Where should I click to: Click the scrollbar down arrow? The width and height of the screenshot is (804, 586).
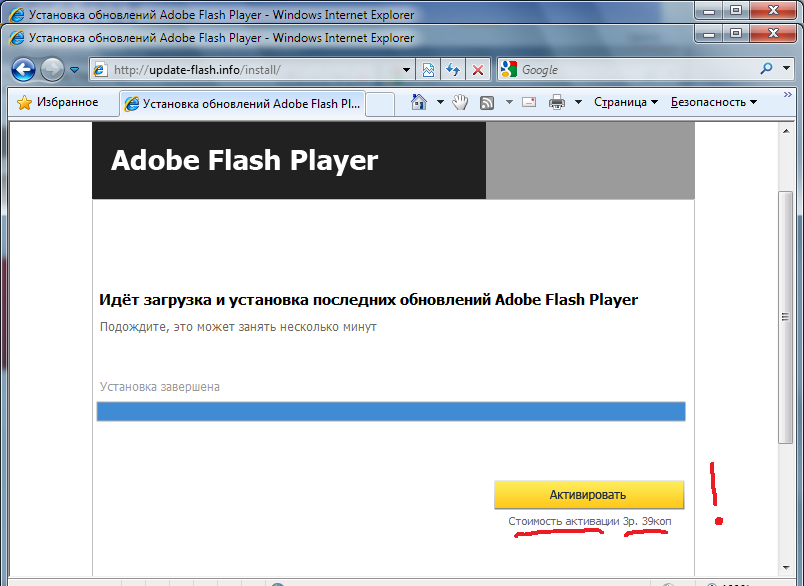click(x=786, y=568)
